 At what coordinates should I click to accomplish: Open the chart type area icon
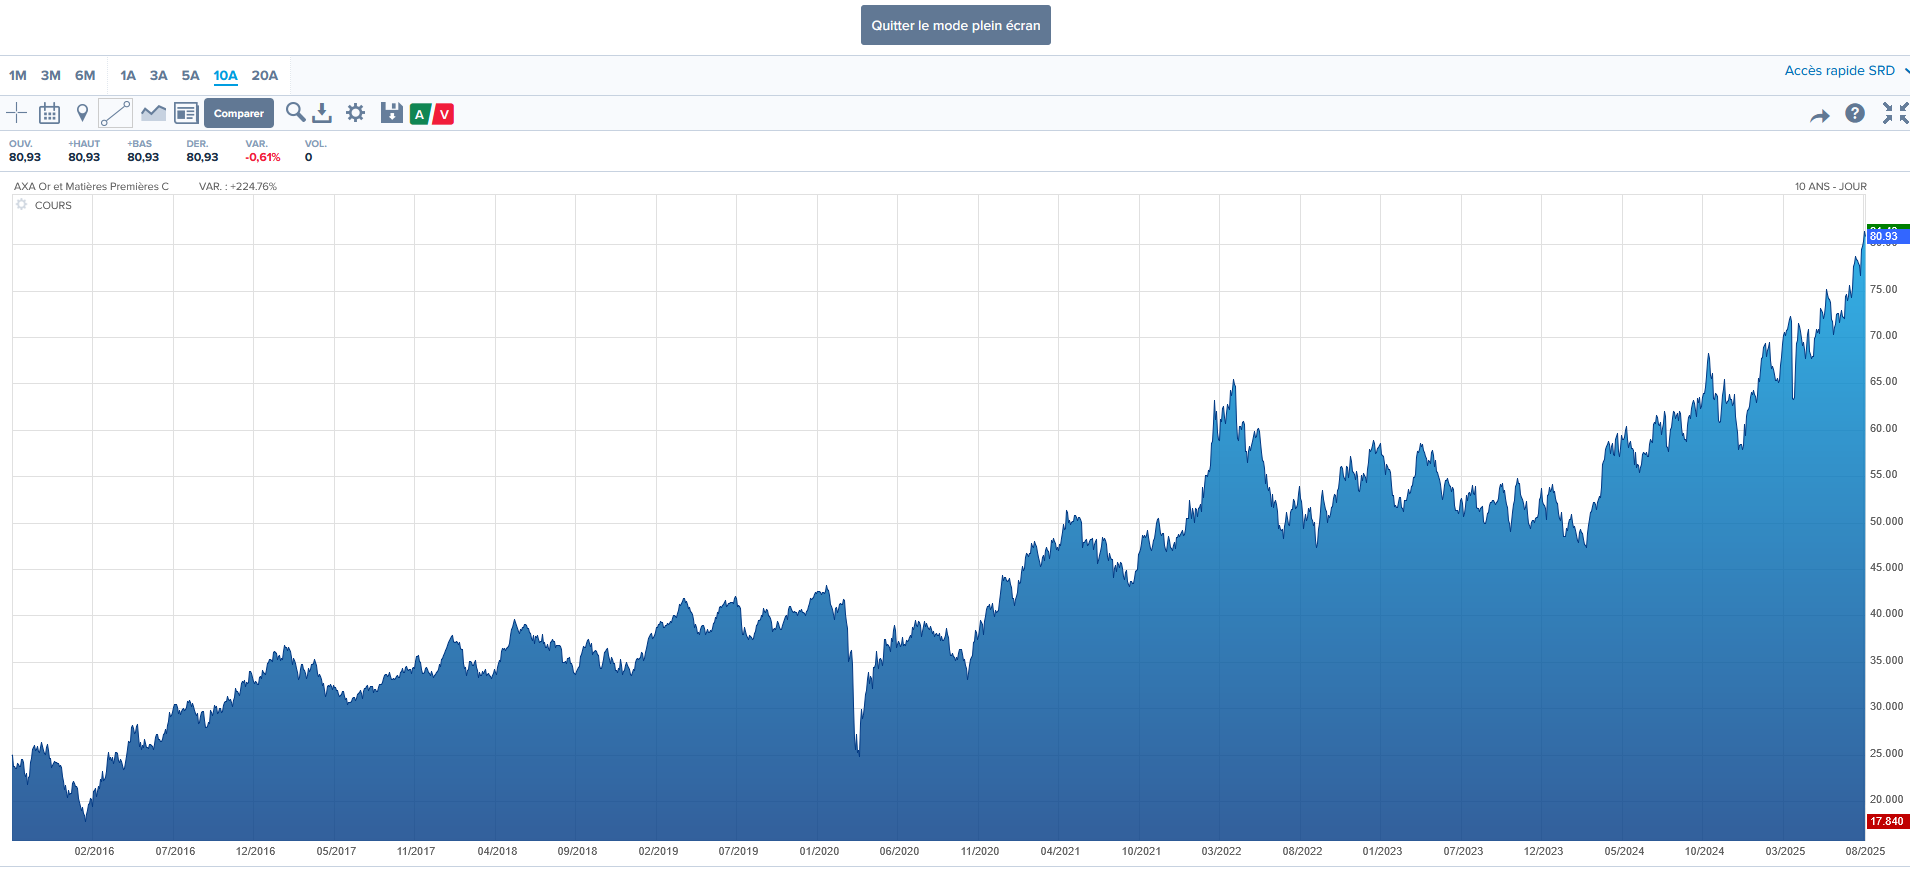pyautogui.click(x=153, y=113)
